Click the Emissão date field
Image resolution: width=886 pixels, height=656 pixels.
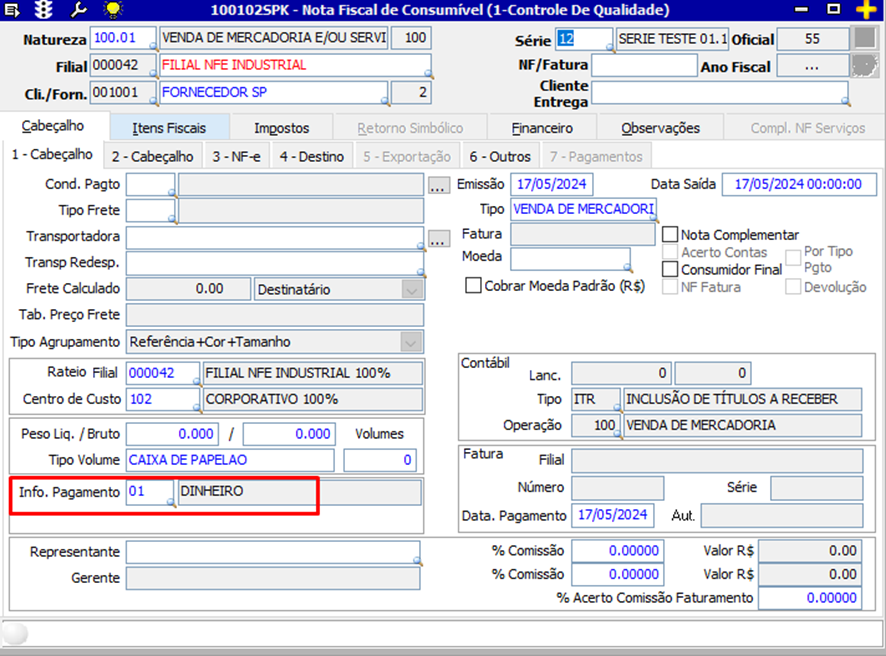tap(551, 185)
